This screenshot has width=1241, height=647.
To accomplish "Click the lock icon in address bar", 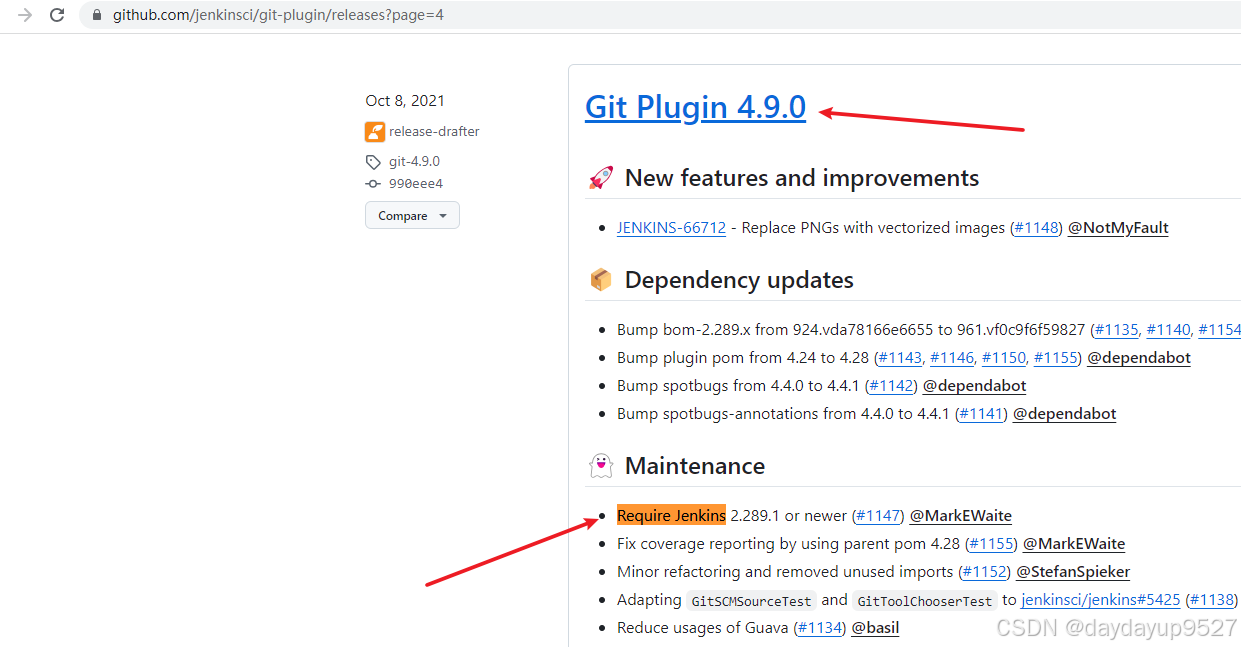I will (x=96, y=16).
